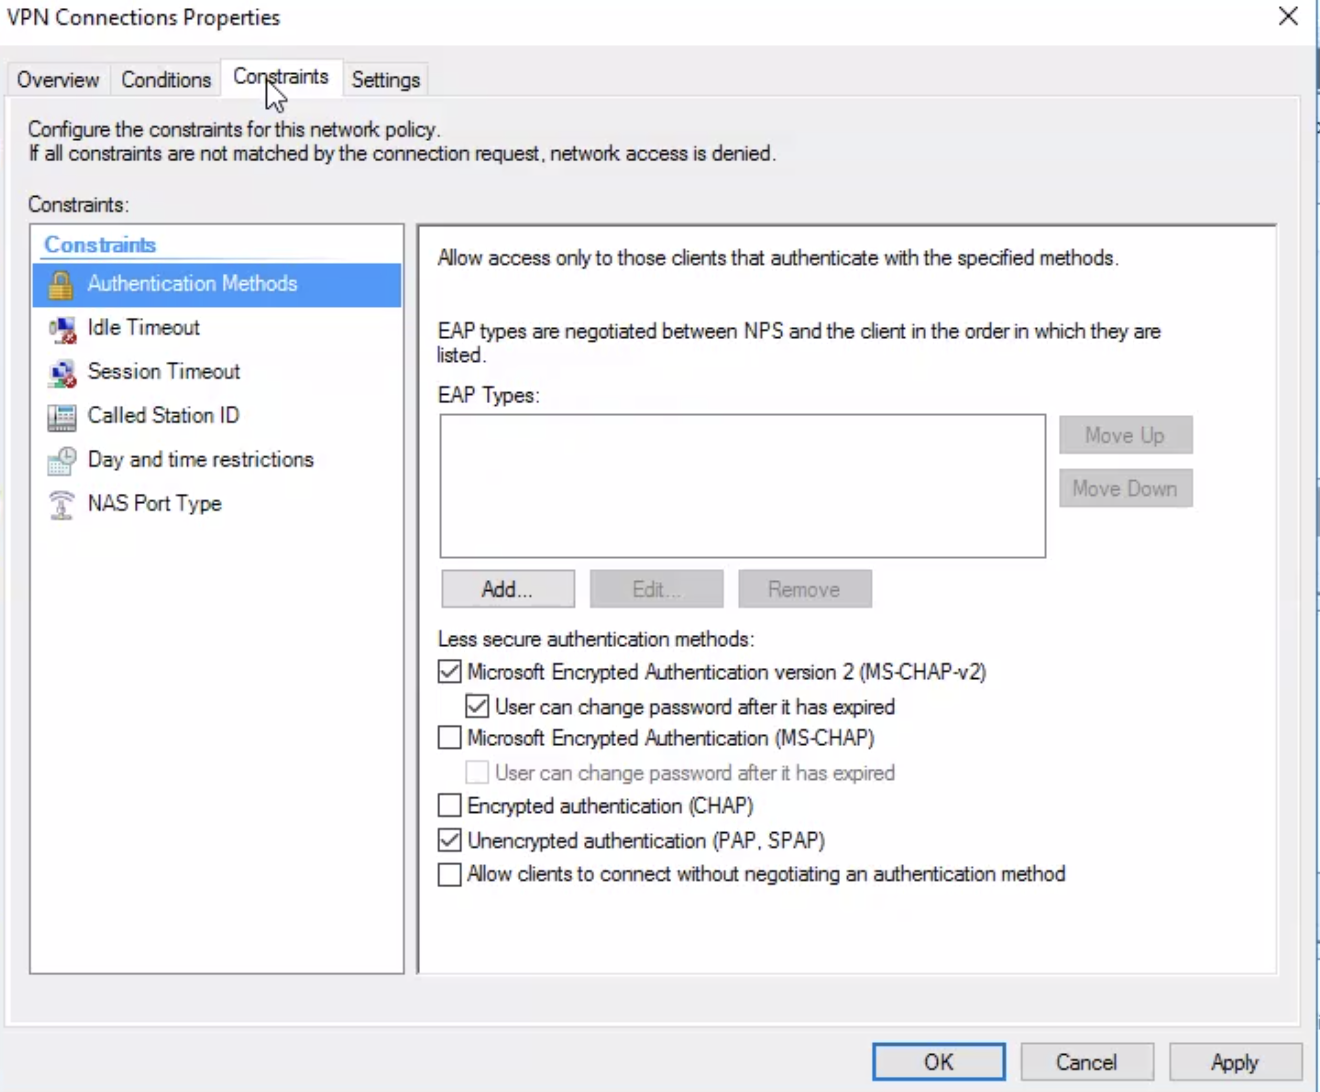
Task: Click the Add button for EAP Types
Action: (506, 589)
